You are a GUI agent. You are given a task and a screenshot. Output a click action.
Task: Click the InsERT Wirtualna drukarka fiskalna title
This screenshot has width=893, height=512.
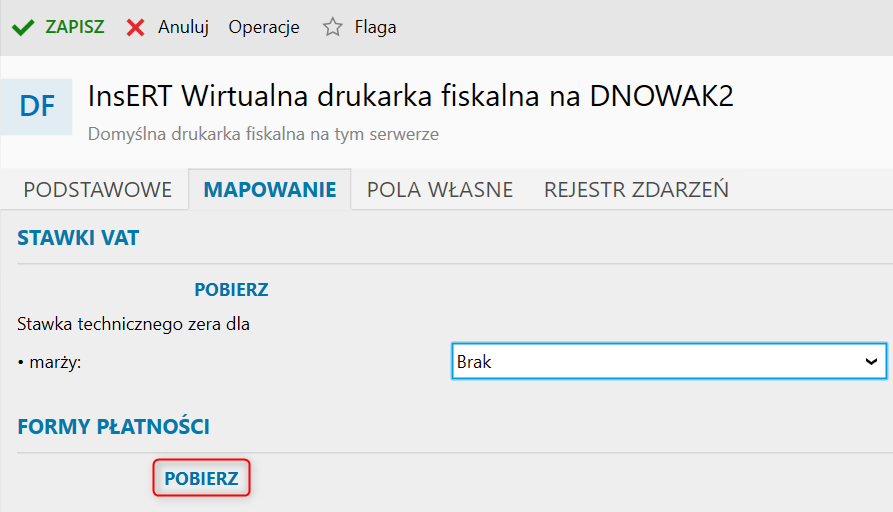(x=411, y=96)
